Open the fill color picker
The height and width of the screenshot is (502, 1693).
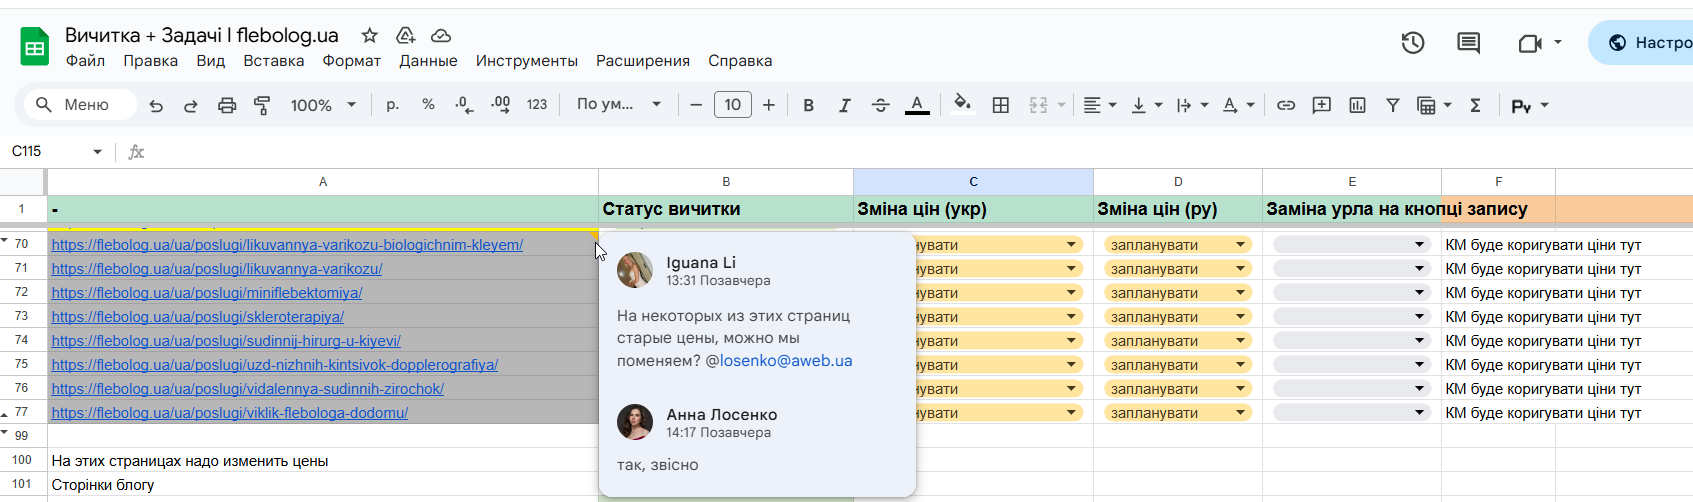[962, 105]
